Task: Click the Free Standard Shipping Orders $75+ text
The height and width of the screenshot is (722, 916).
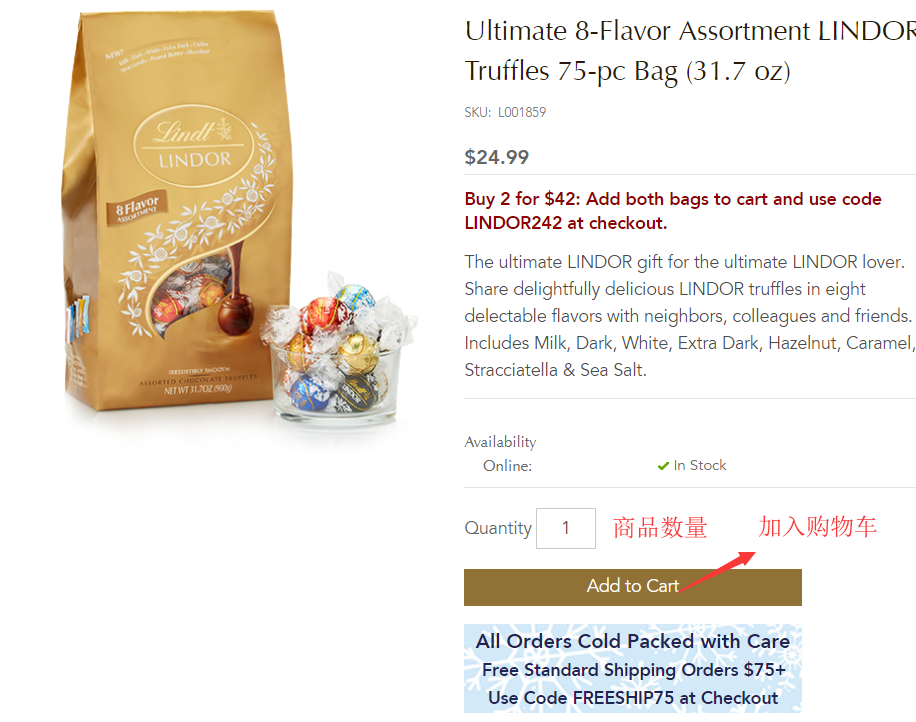Action: (633, 669)
